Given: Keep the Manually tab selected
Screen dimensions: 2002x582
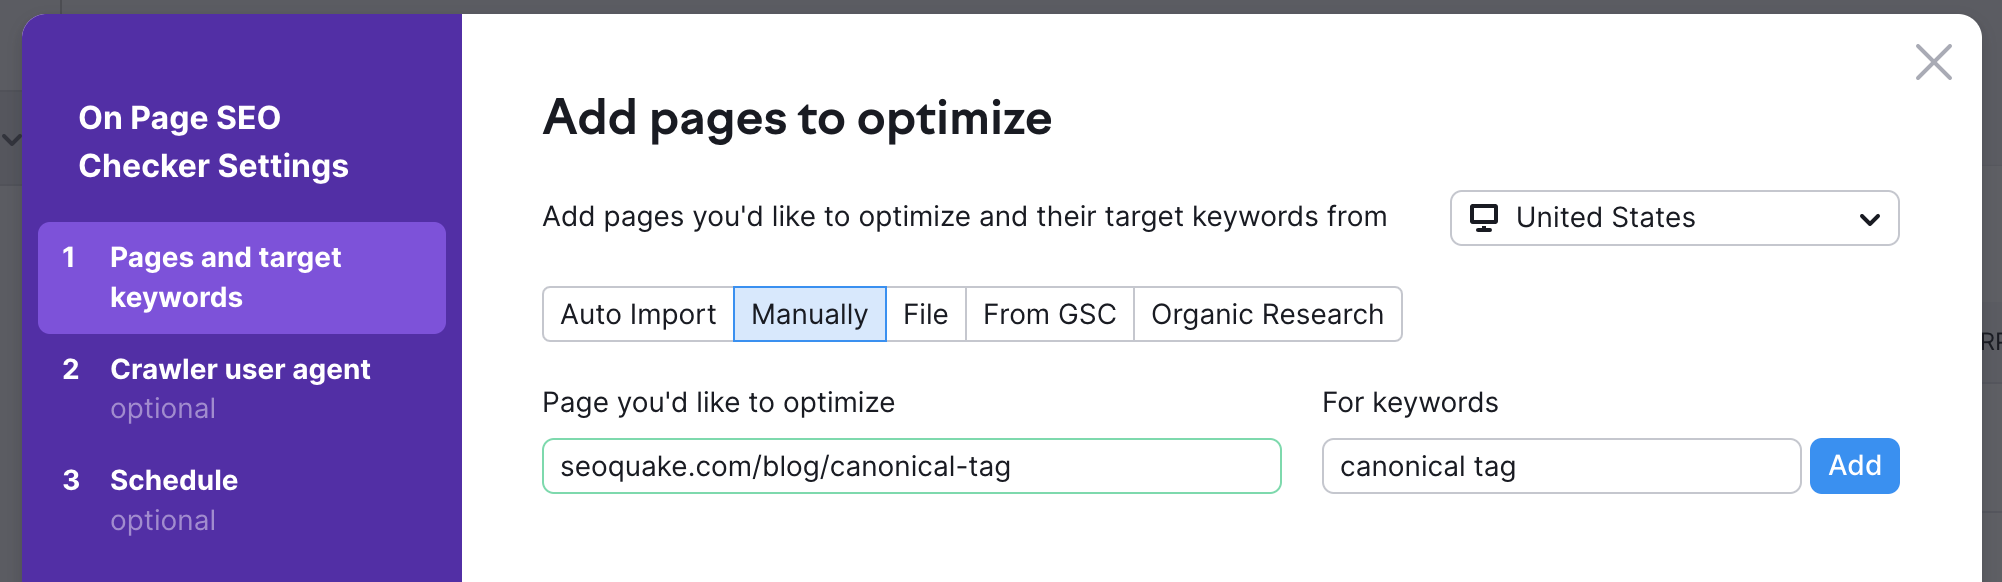Looking at the screenshot, I should (x=809, y=314).
